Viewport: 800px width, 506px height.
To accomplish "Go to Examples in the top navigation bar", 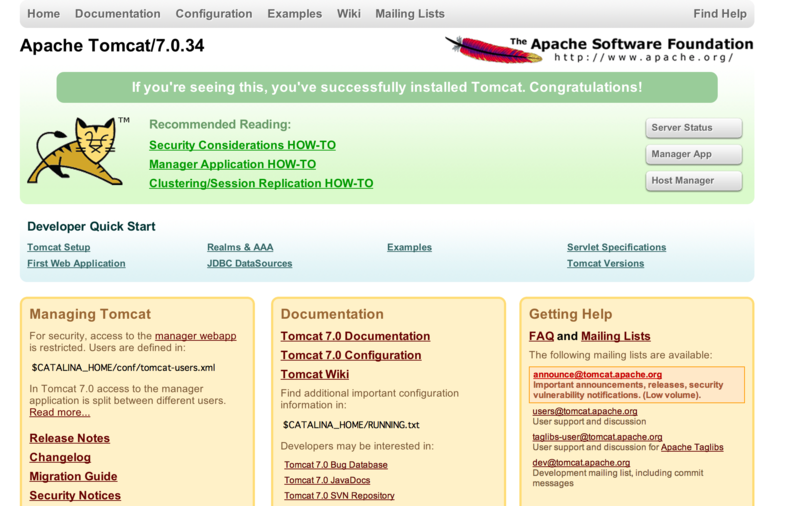I will [x=294, y=14].
